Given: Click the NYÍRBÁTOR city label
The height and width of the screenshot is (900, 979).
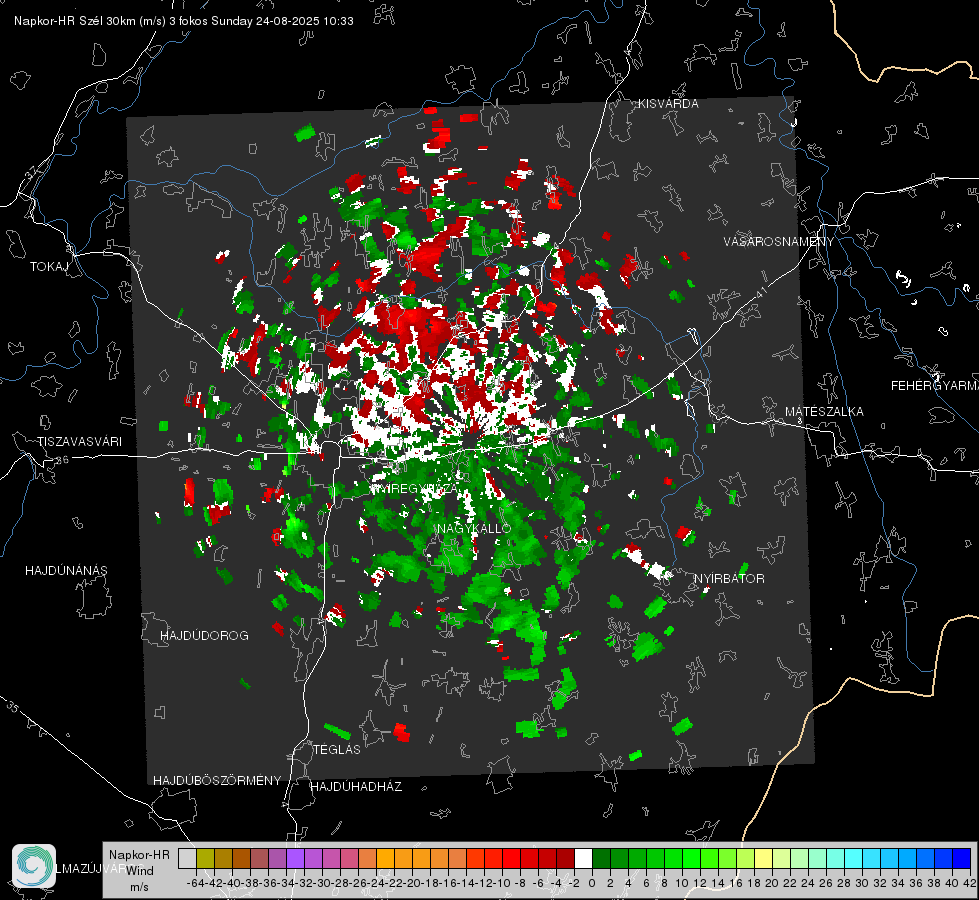Looking at the screenshot, I should point(729,579).
